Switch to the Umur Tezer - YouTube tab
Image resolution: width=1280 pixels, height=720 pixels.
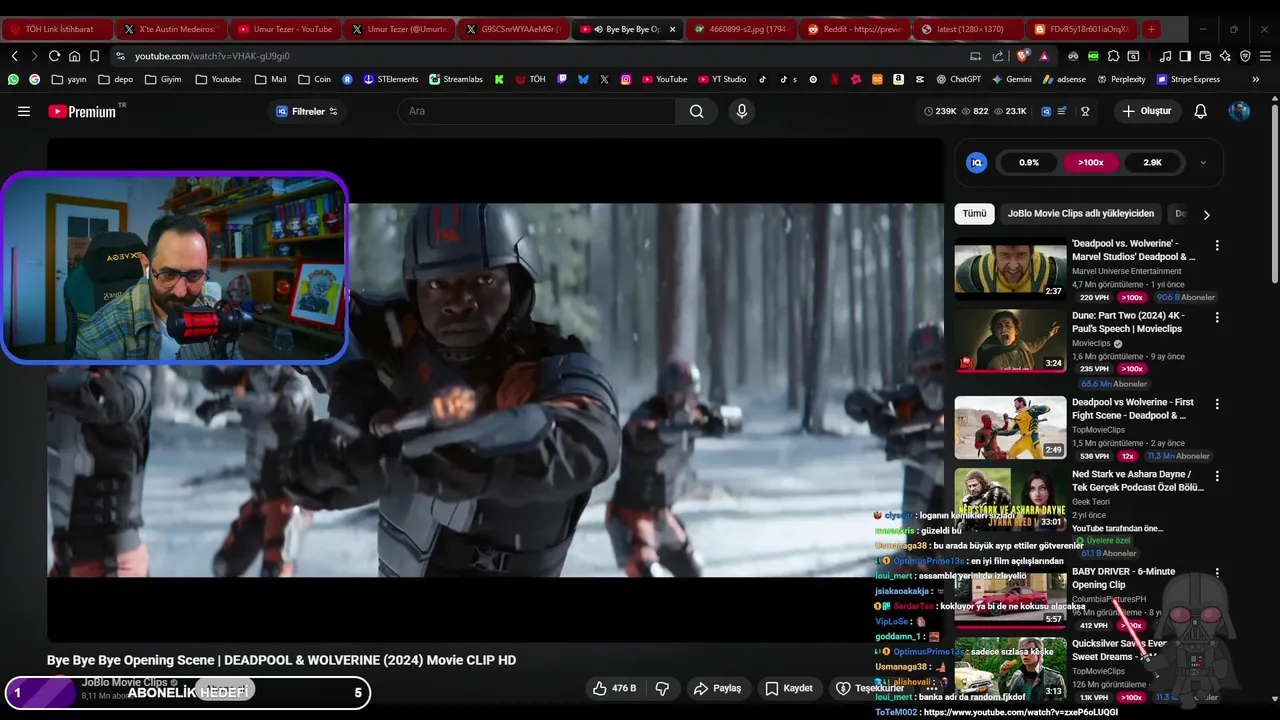[x=285, y=29]
